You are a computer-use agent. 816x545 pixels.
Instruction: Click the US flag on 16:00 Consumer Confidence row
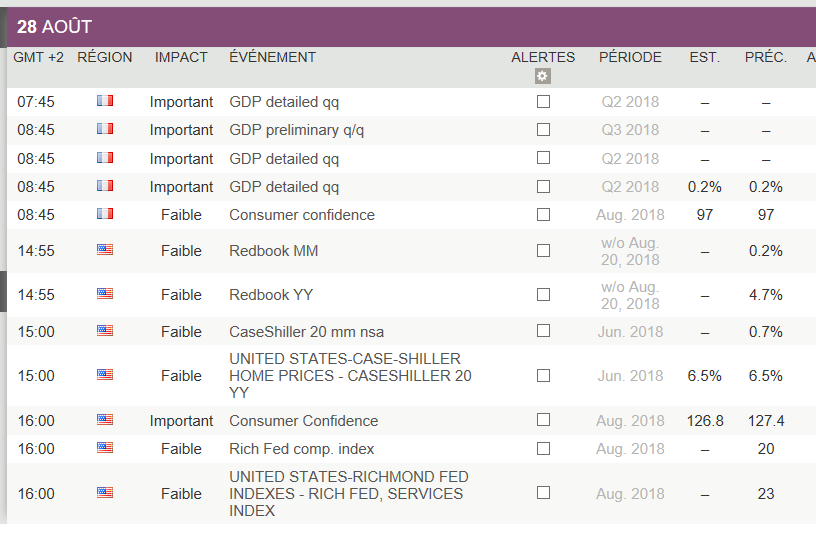pyautogui.click(x=105, y=420)
